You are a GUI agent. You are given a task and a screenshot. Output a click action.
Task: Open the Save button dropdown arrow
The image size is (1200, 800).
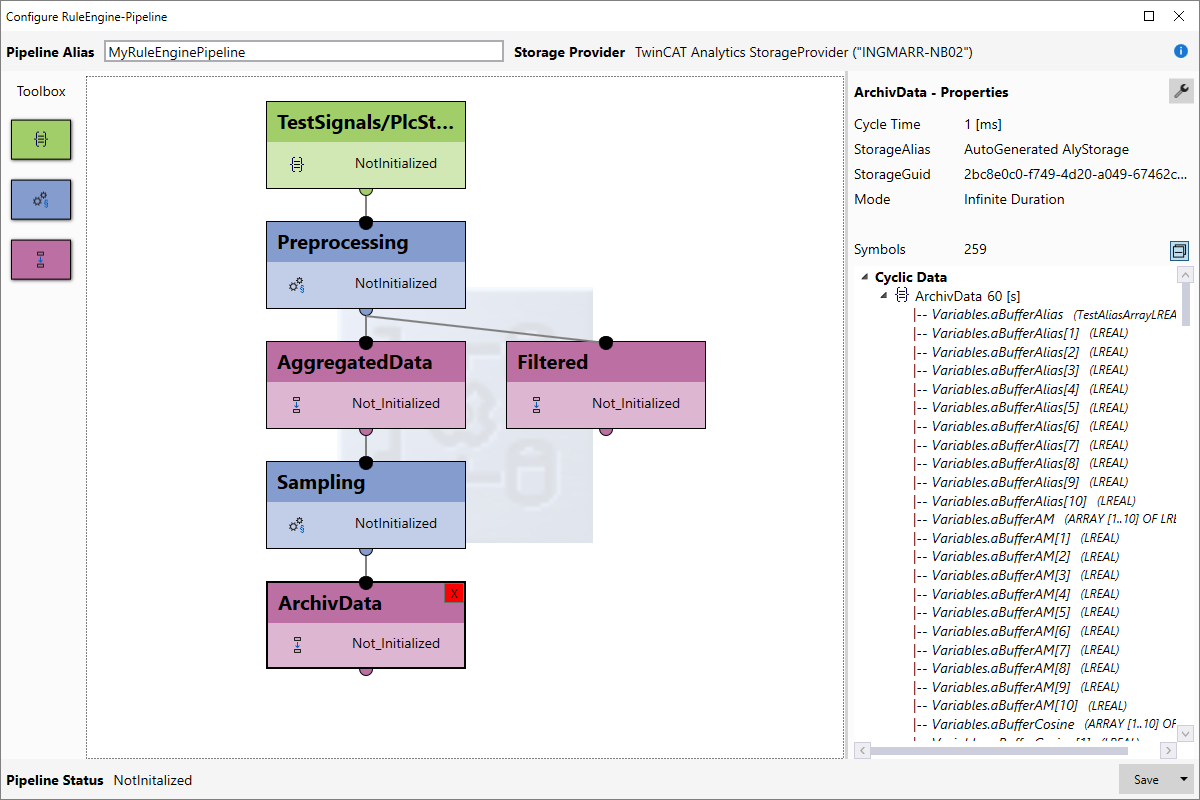pos(1184,780)
